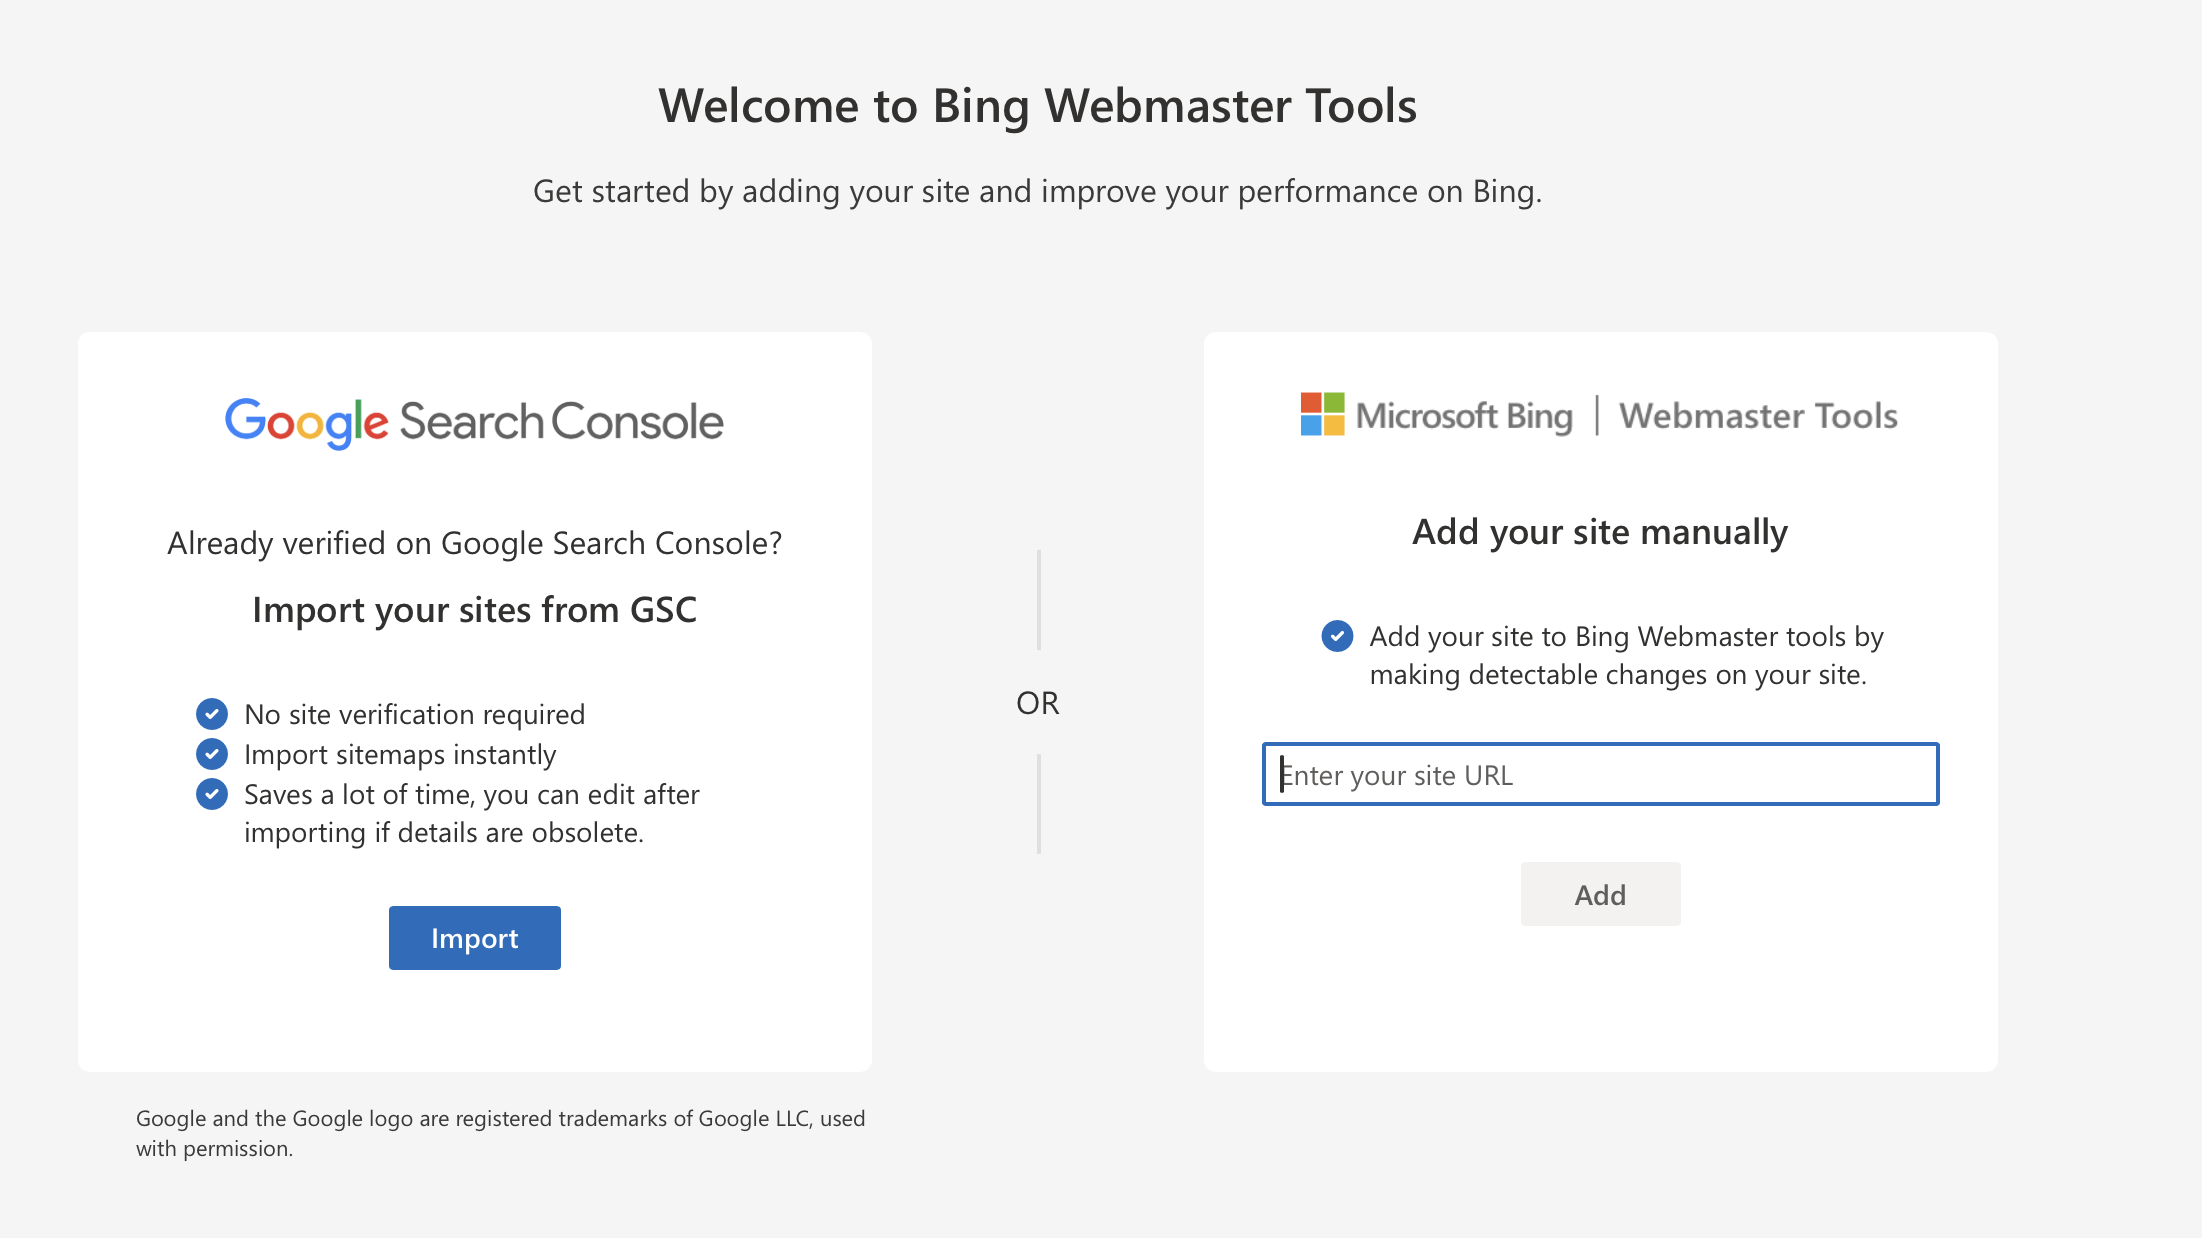The image size is (2202, 1238).
Task: Click the Import your sites from GSC heading
Action: (x=474, y=610)
